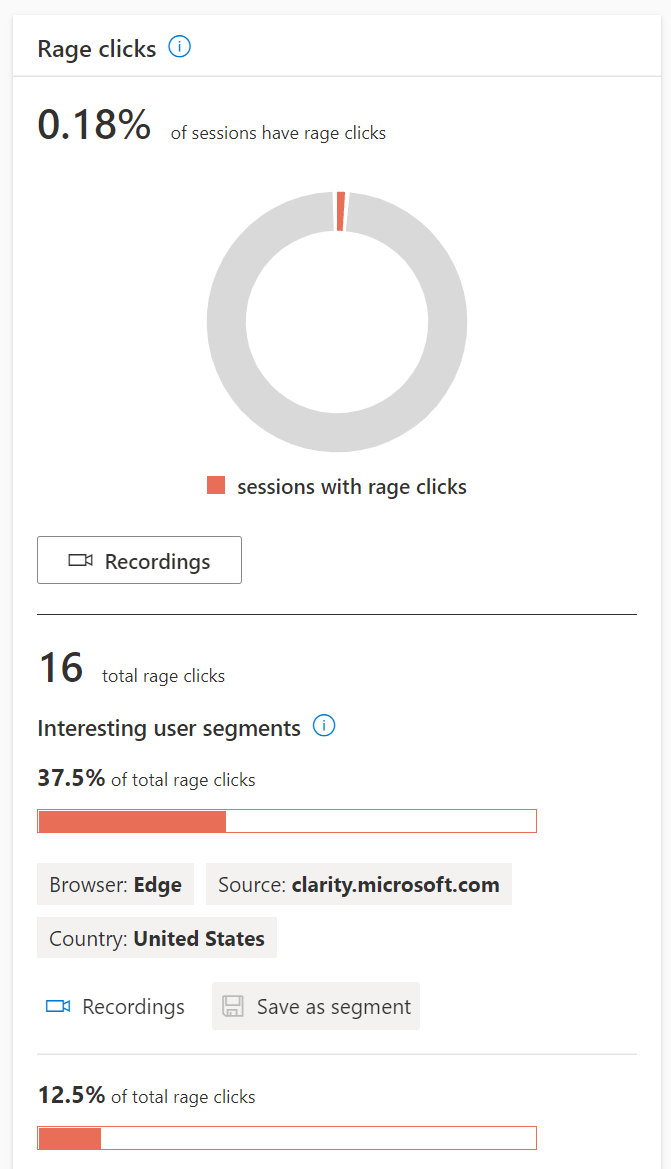
Task: Click the info icon beside Rage clicks title
Action: pos(180,47)
